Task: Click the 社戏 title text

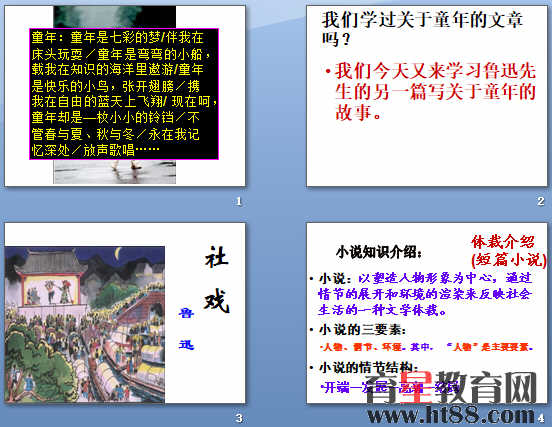Action: pyautogui.click(x=217, y=280)
